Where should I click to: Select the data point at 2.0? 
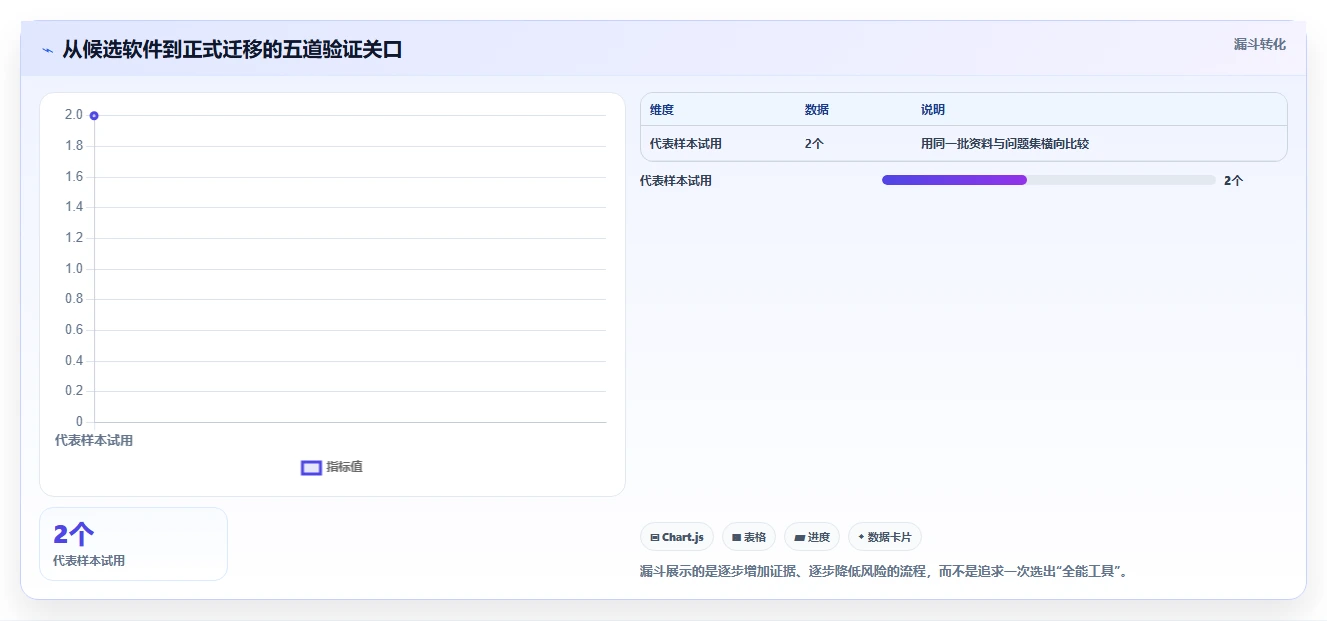coord(94,116)
